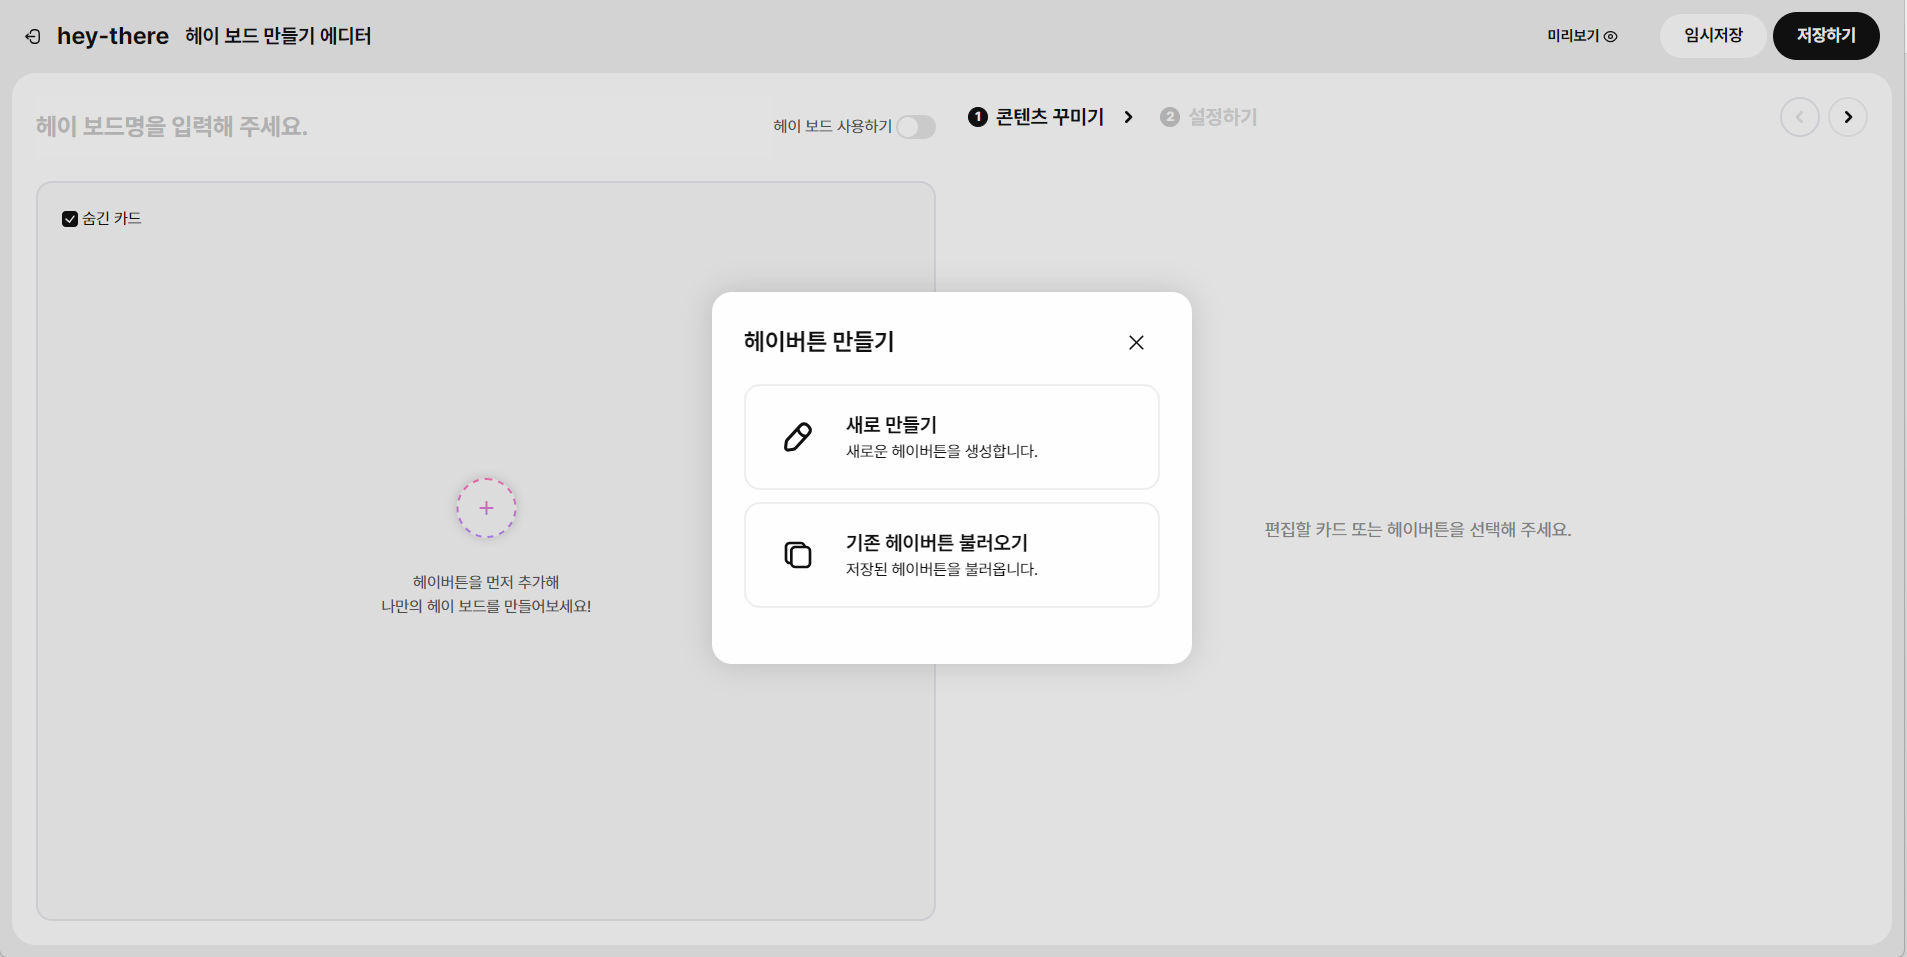Click the copy icon for 기존 헤이버튼 불러오기
This screenshot has height=957, width=1907.
point(798,555)
